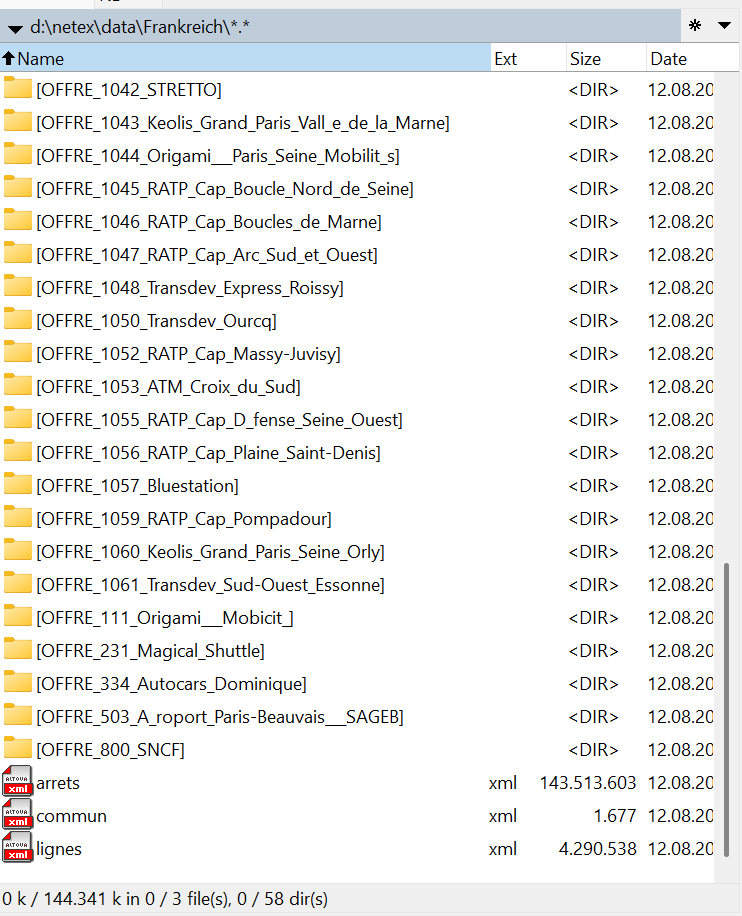Select folder icon of OFFRE_111_Origami__Mobicit_
742x916 pixels.
18,616
